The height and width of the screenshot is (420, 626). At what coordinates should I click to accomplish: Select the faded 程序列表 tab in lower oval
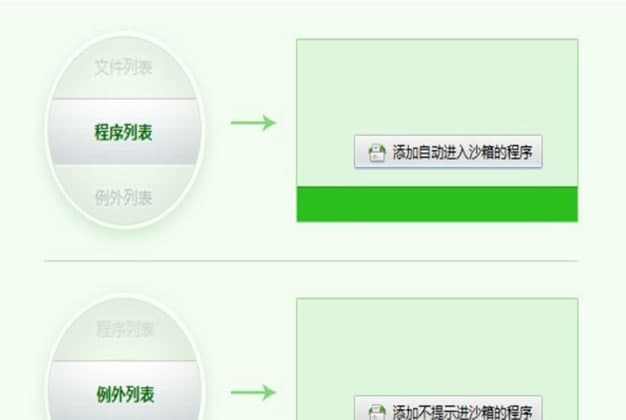(125, 329)
